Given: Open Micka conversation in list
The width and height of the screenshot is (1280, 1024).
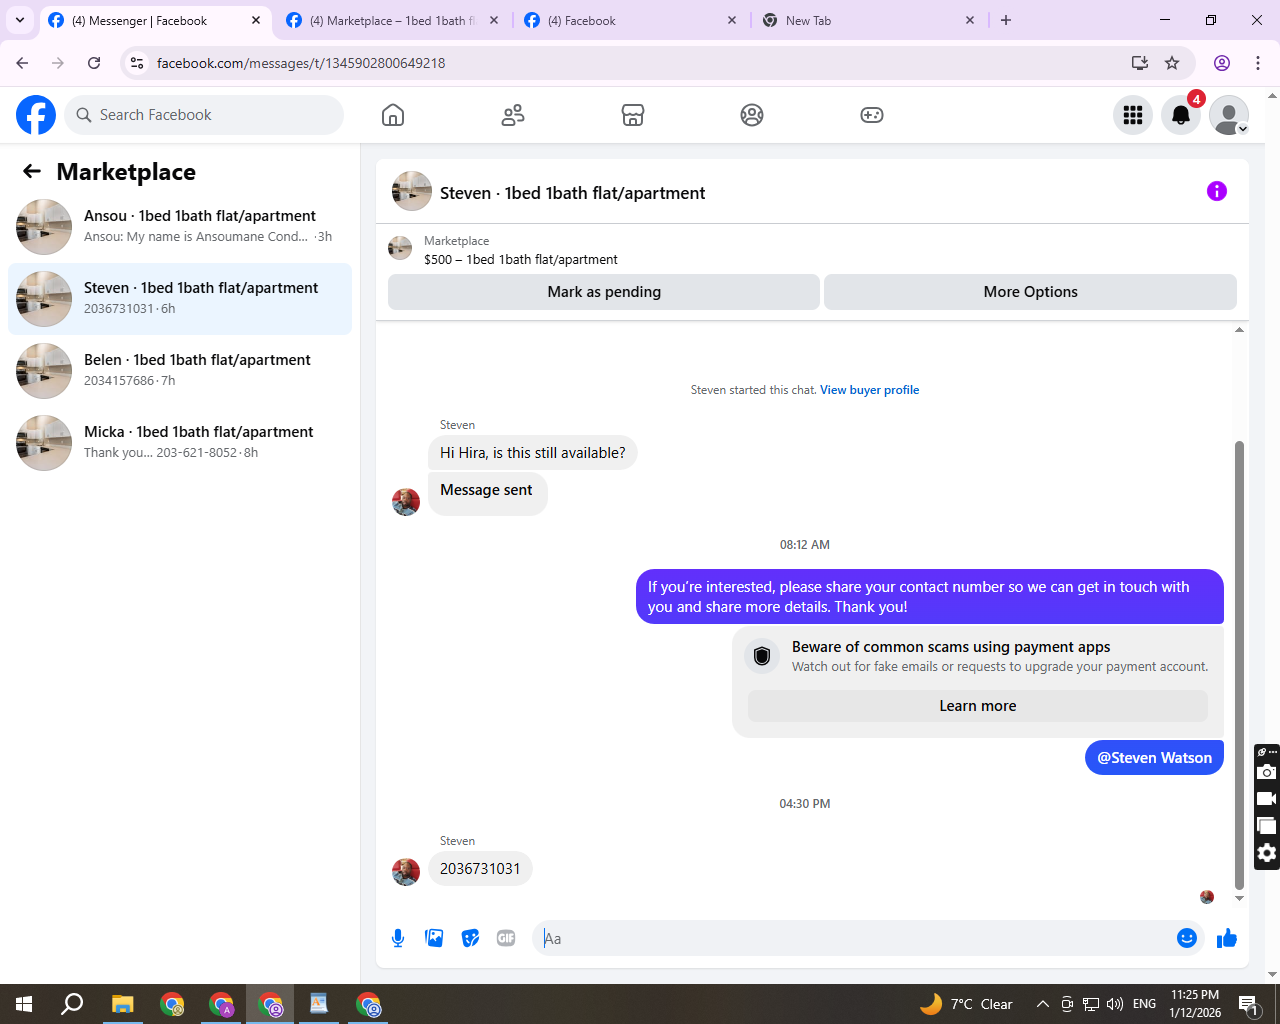Looking at the screenshot, I should click(x=180, y=443).
